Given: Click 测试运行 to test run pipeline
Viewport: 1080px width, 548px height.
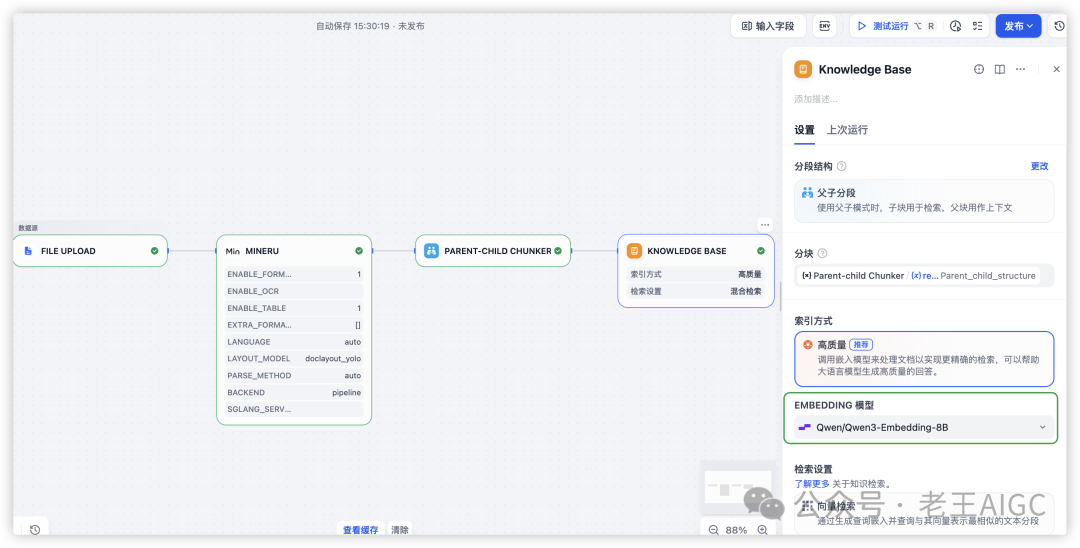Looking at the screenshot, I should pyautogui.click(x=891, y=26).
